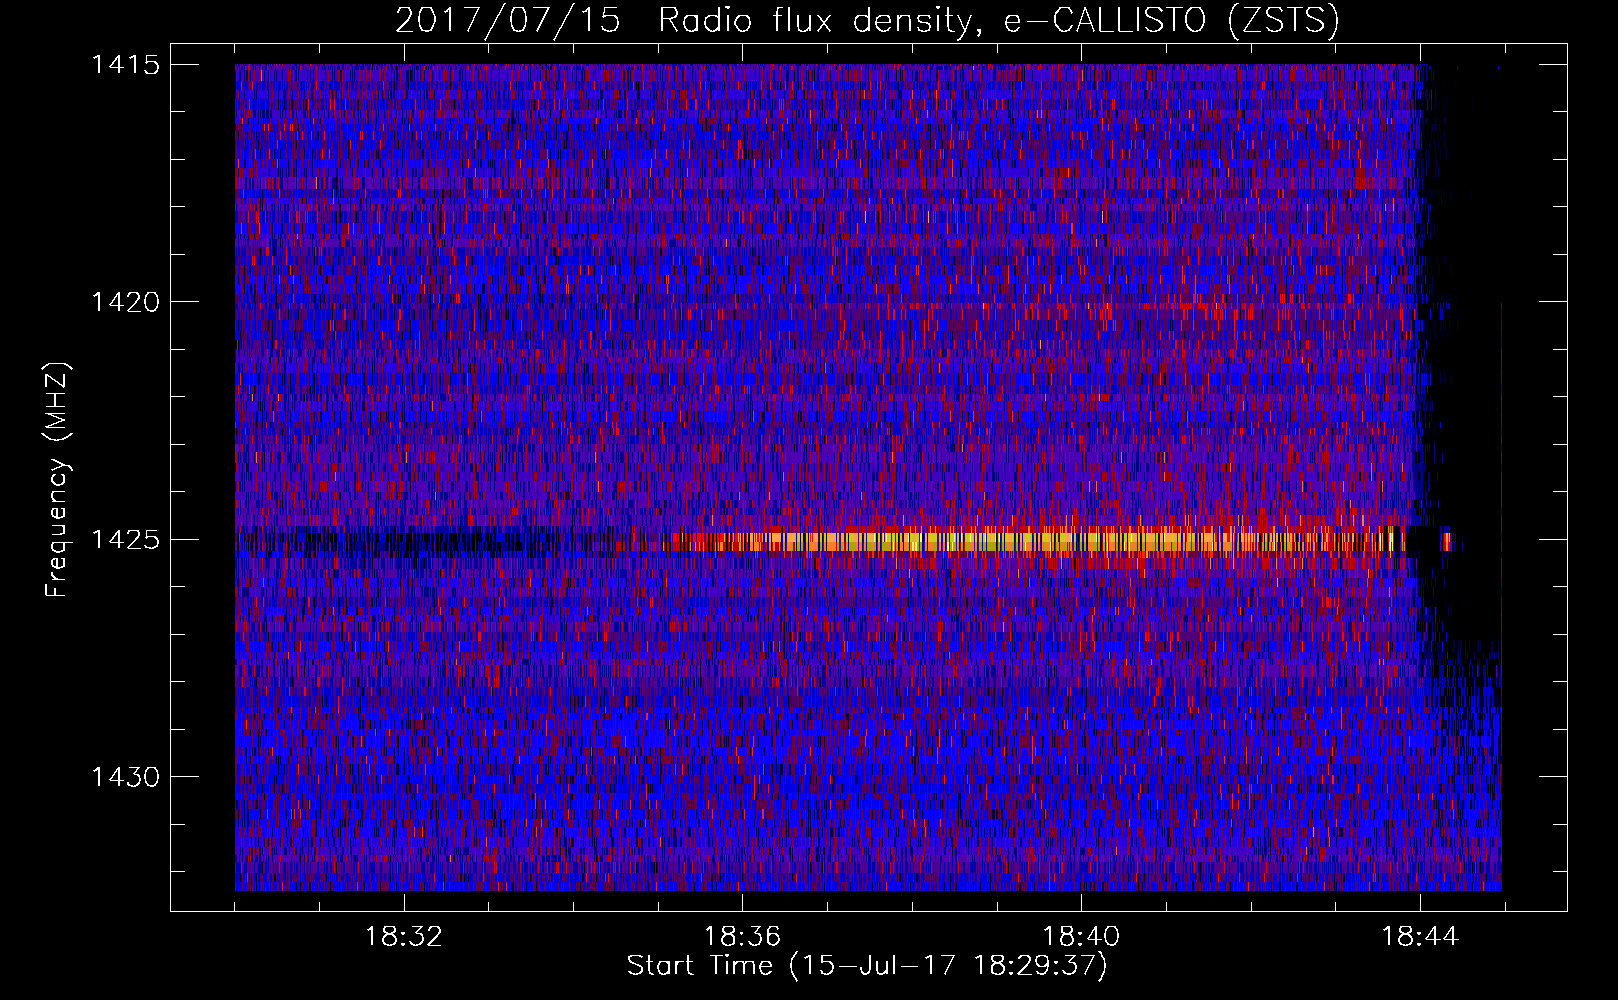Click the bright yellow emission band at 1425 MHz

tap(1035, 541)
